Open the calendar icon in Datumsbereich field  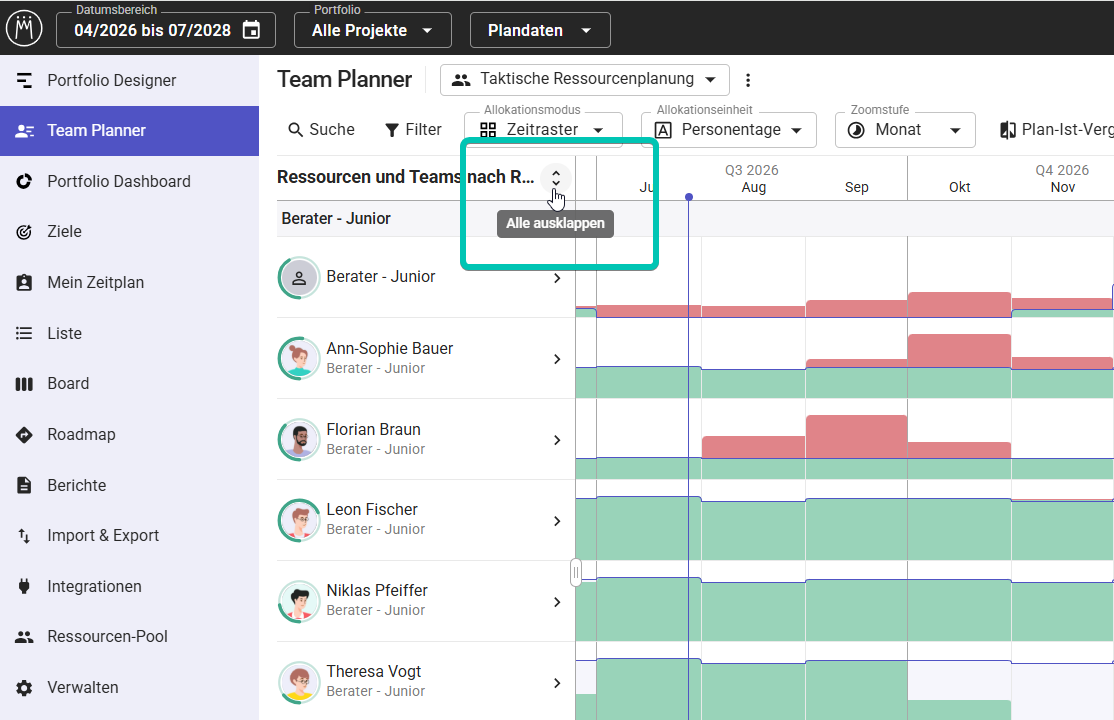tap(252, 30)
